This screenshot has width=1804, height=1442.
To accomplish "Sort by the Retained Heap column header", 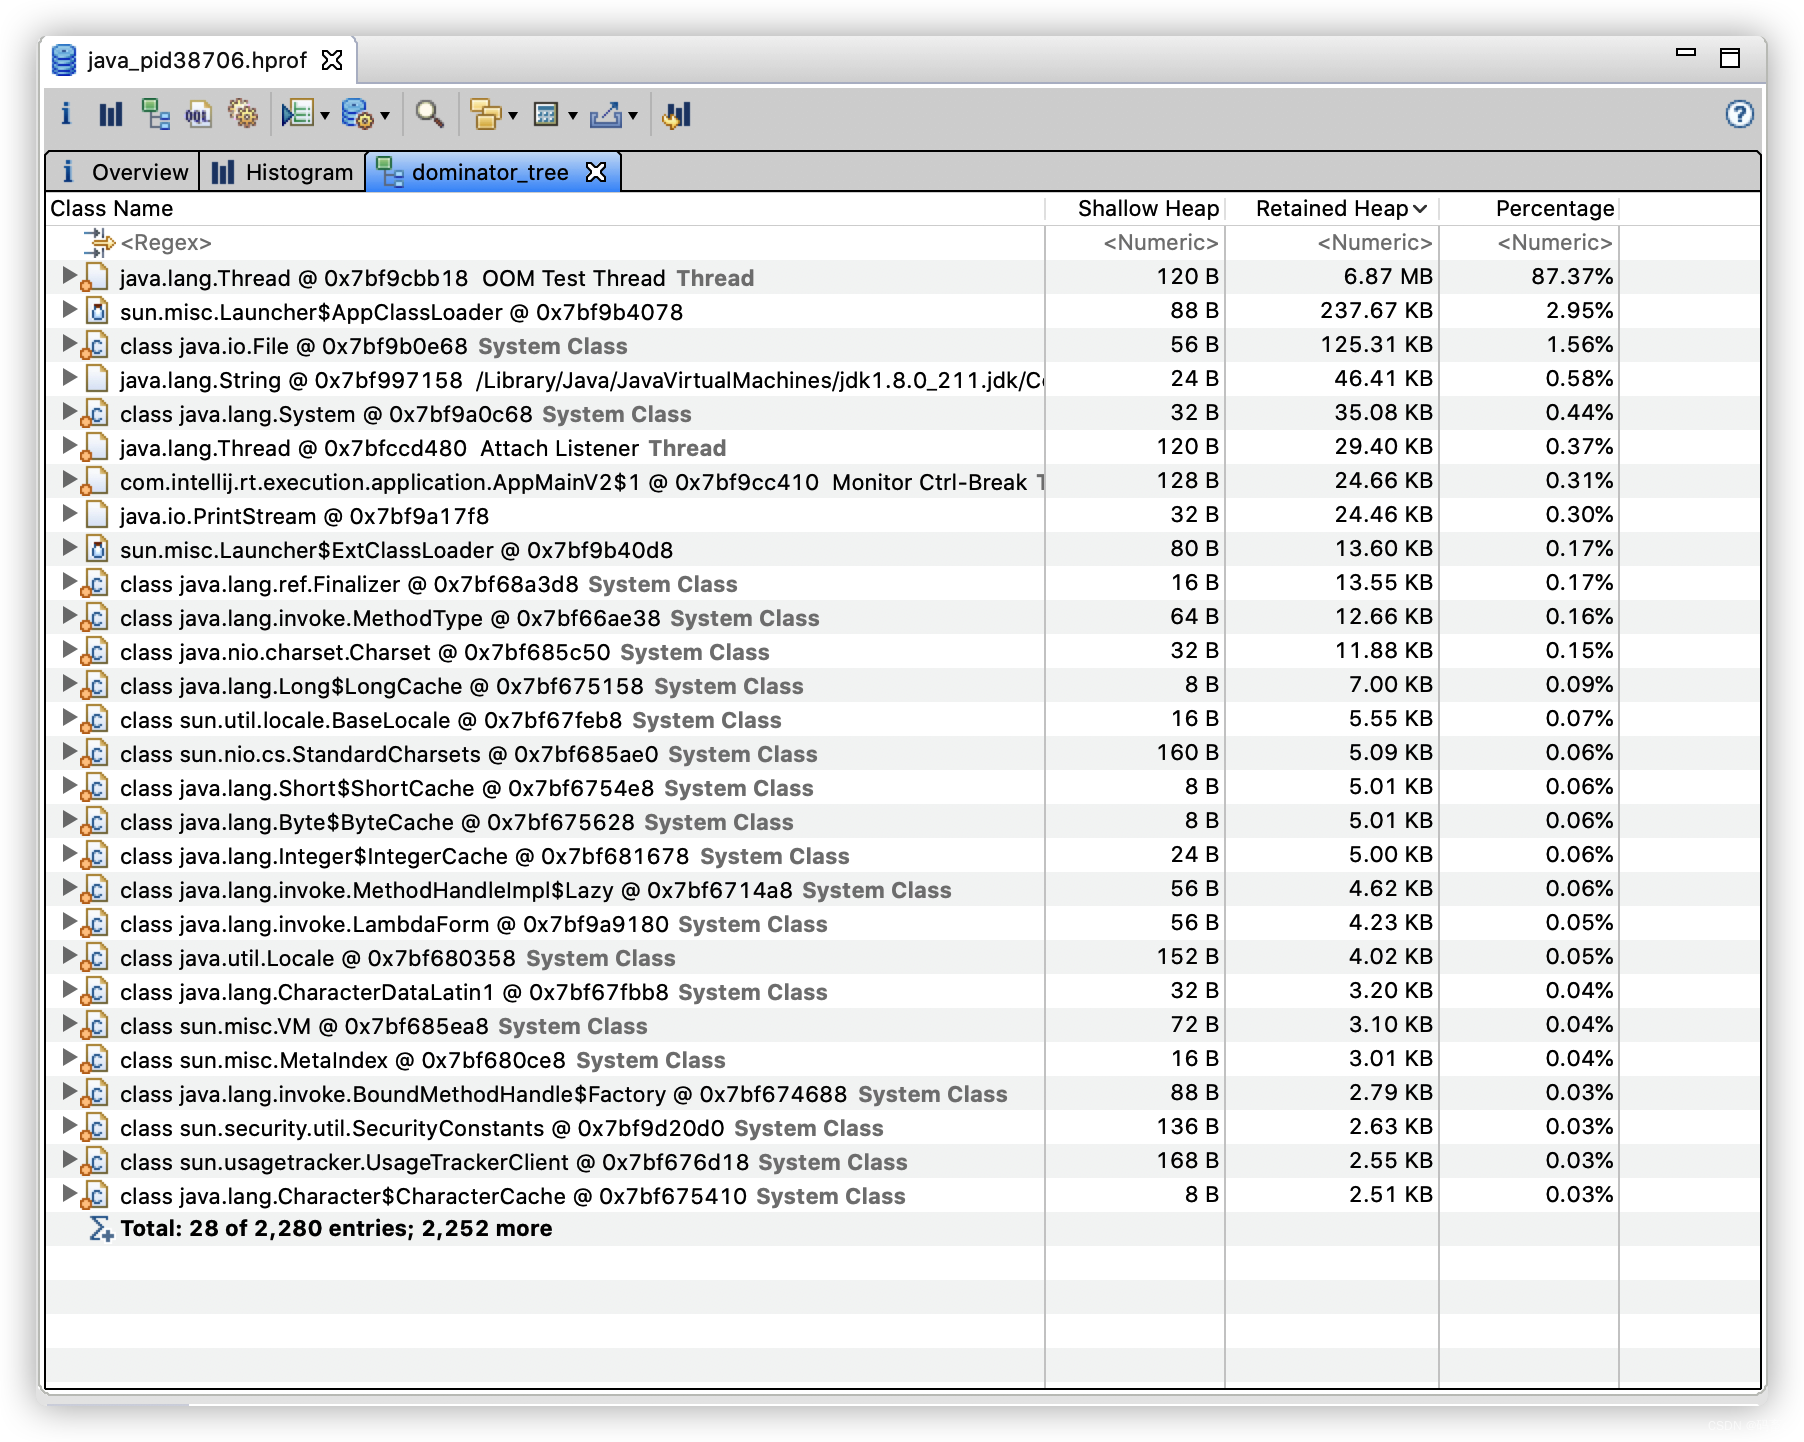I will [1332, 208].
